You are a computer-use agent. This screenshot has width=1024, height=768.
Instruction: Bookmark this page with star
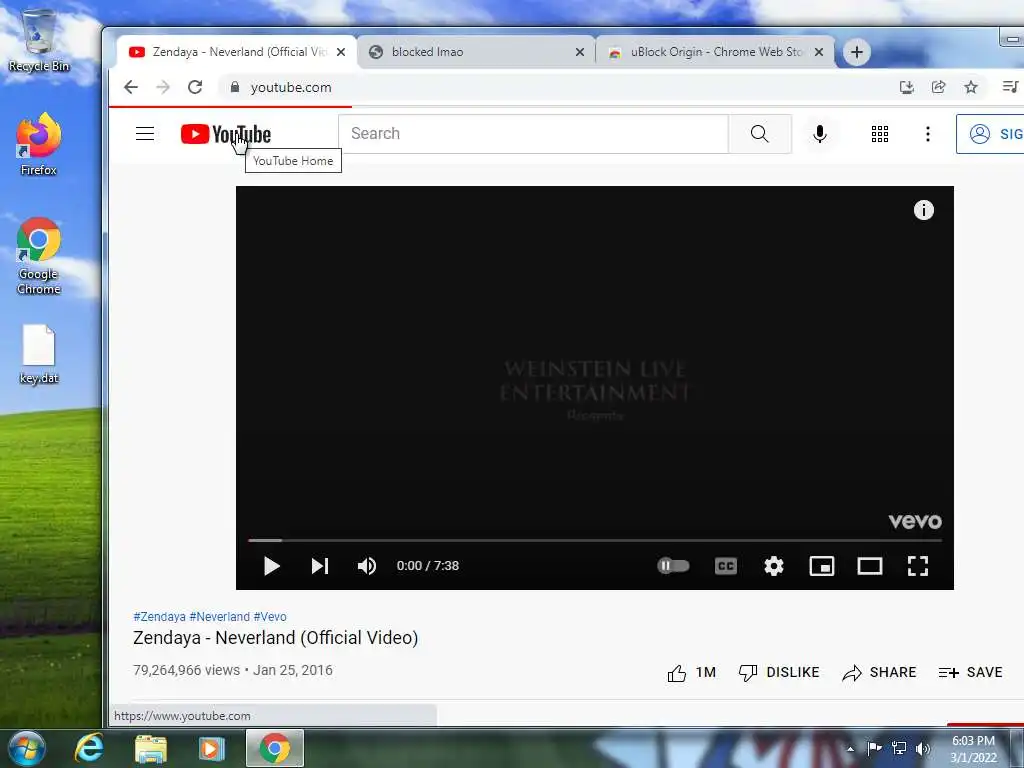971,87
